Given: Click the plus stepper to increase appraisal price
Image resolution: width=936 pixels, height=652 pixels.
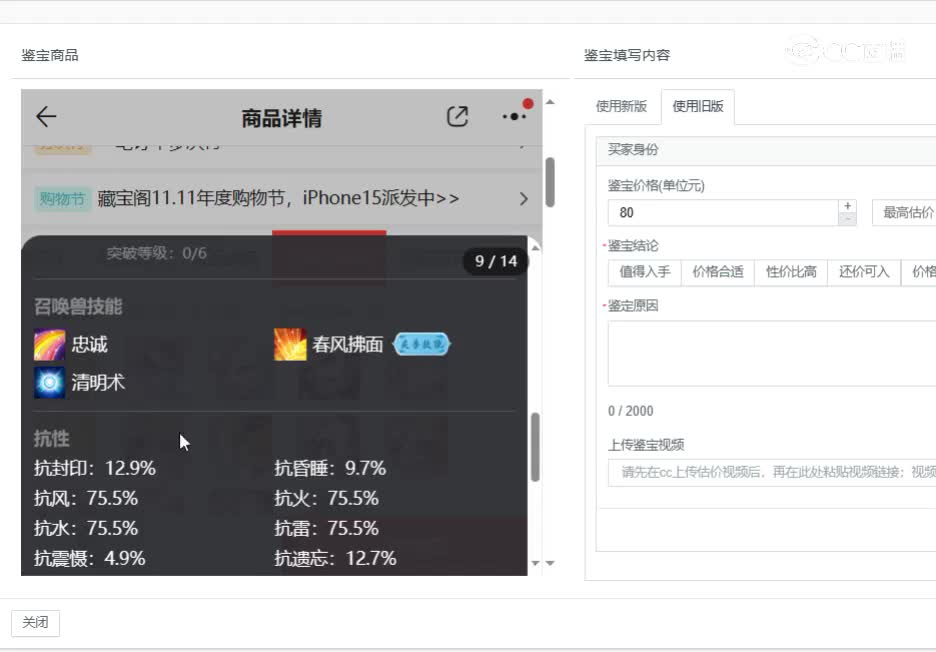Looking at the screenshot, I should (x=847, y=205).
